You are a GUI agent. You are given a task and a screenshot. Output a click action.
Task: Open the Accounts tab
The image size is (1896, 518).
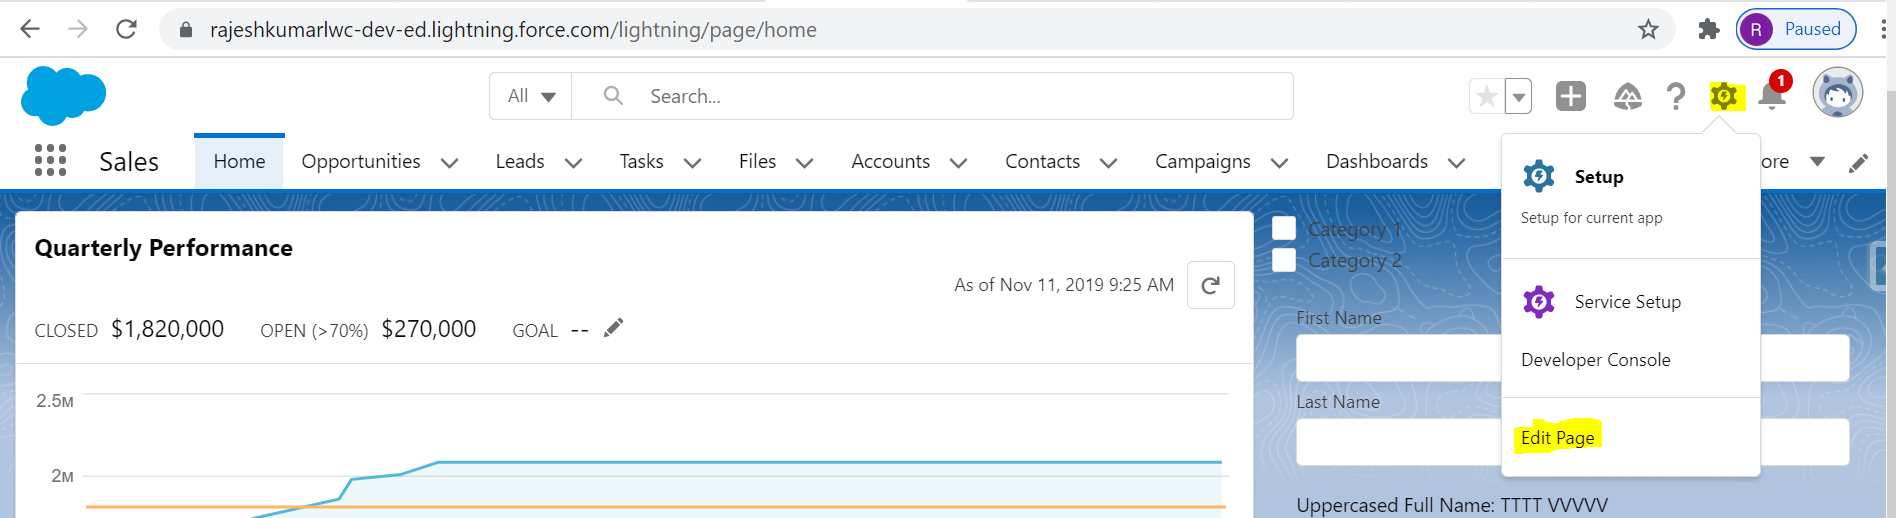[890, 161]
